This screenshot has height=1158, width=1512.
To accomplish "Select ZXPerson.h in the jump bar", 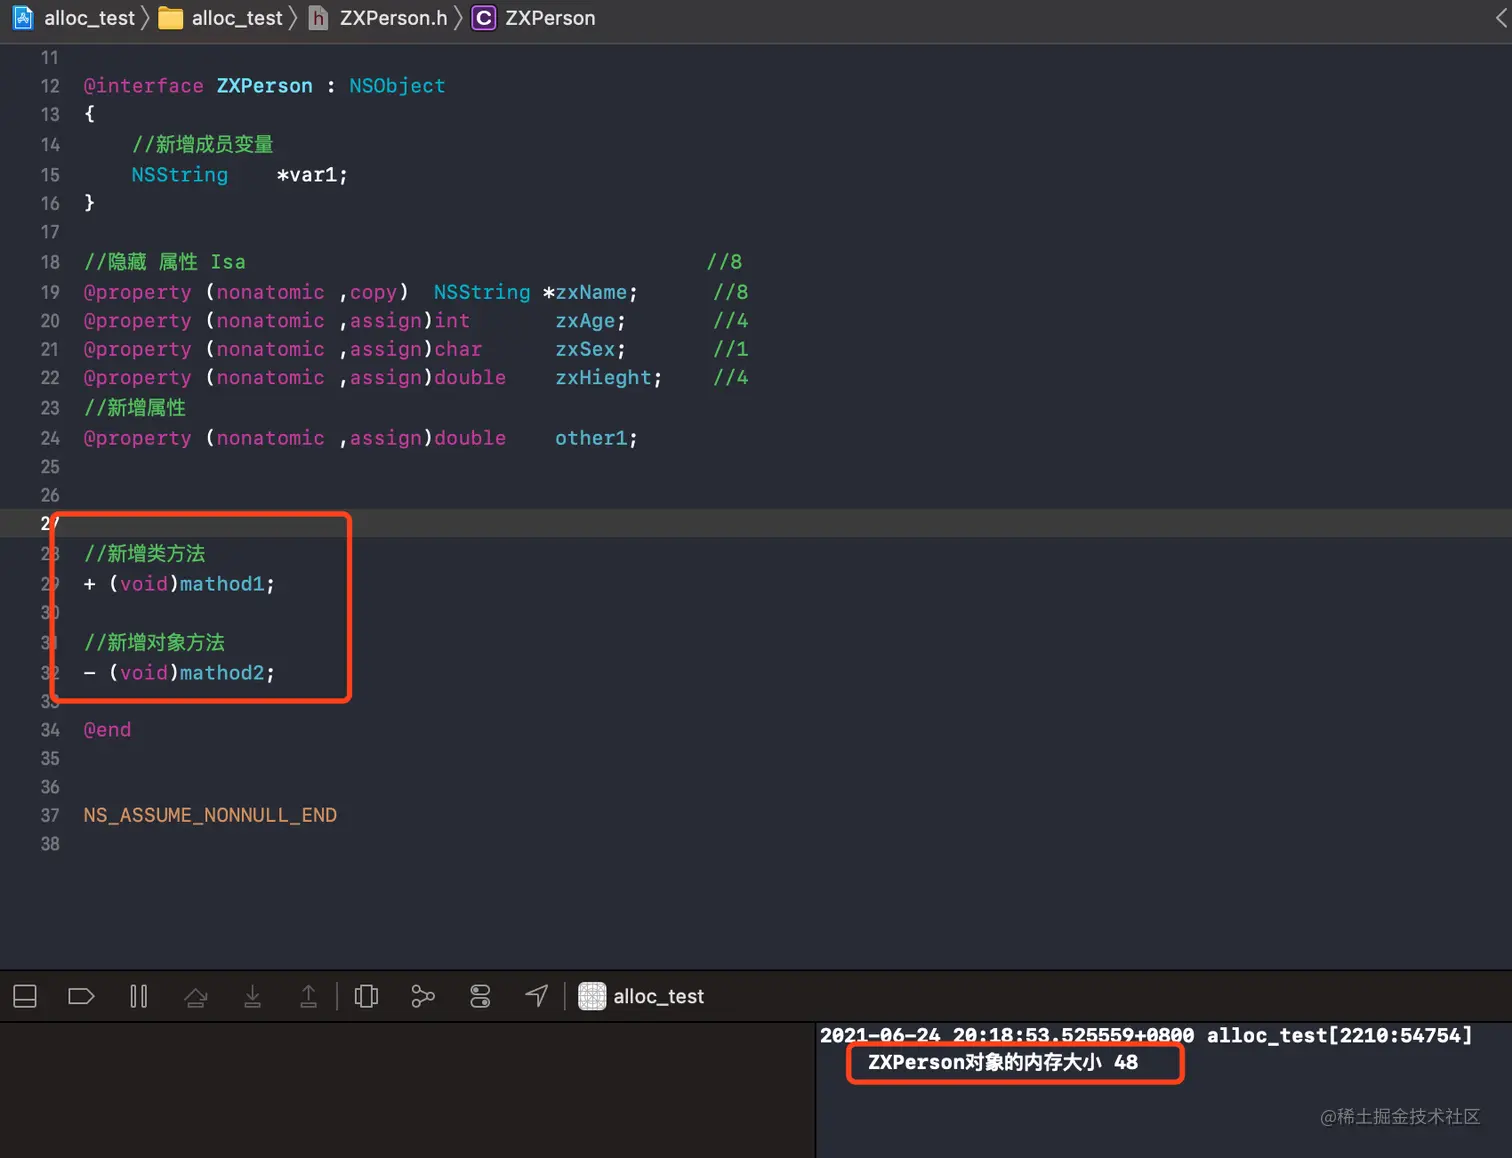I will pos(393,18).
